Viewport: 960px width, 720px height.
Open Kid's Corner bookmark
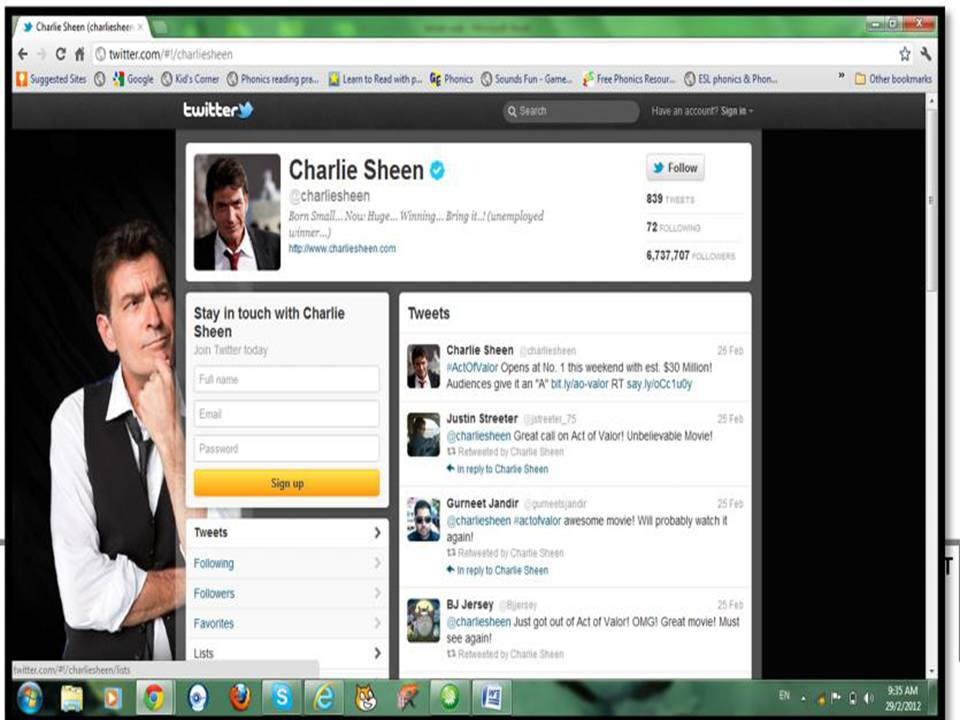tap(190, 79)
